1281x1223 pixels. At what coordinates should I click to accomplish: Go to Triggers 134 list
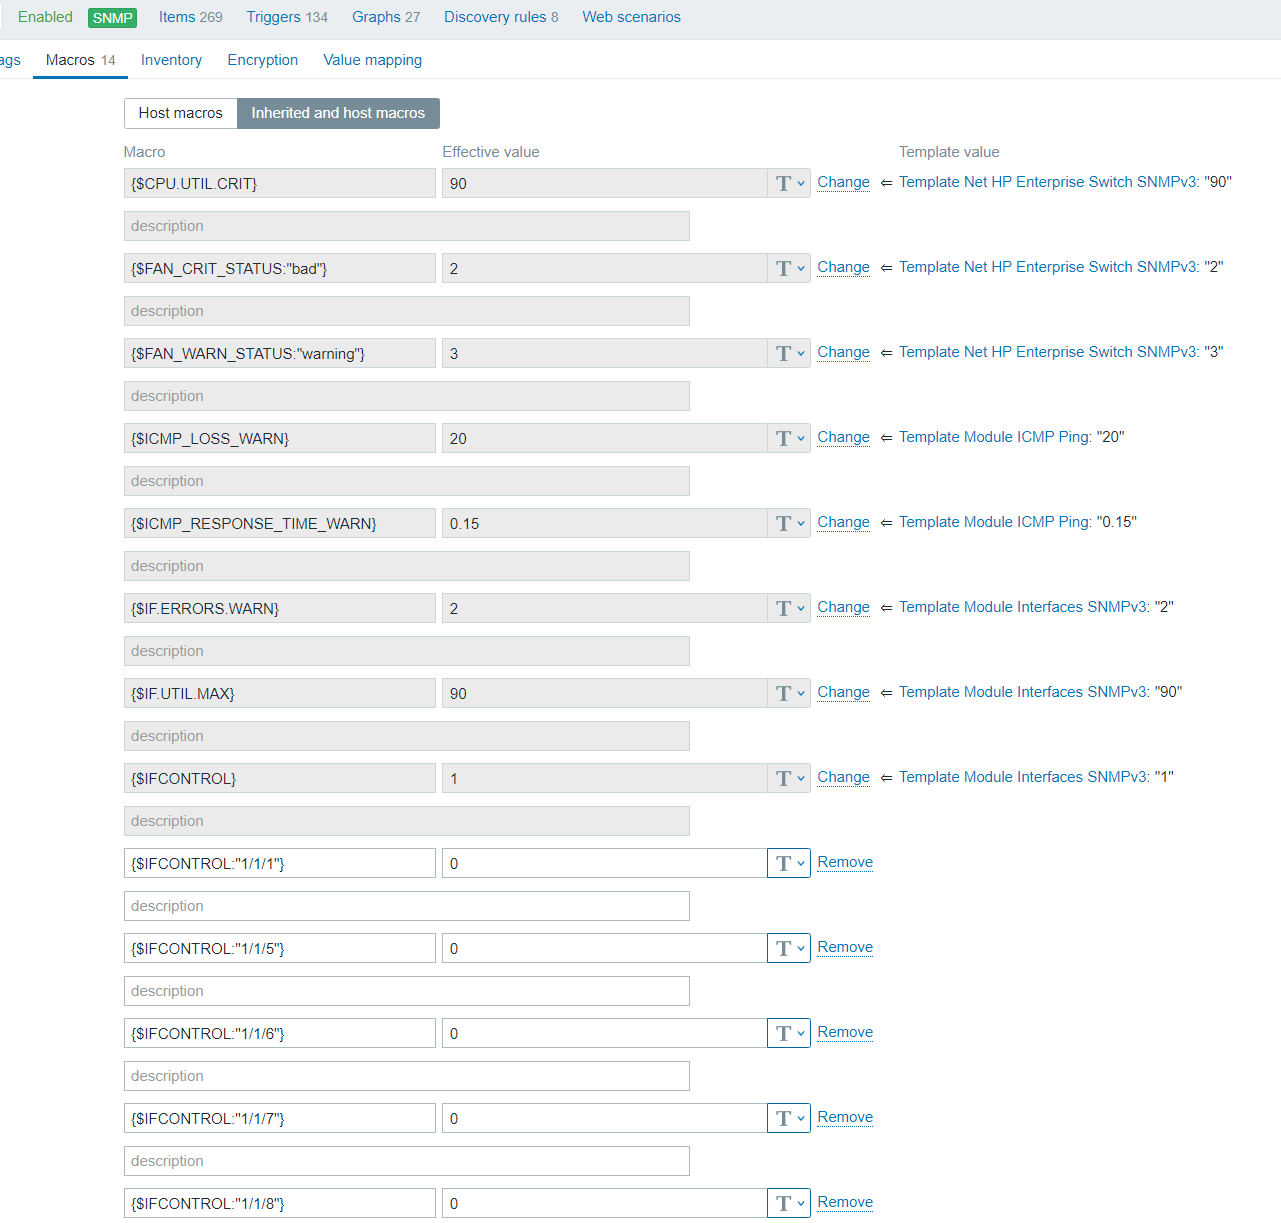pyautogui.click(x=287, y=17)
